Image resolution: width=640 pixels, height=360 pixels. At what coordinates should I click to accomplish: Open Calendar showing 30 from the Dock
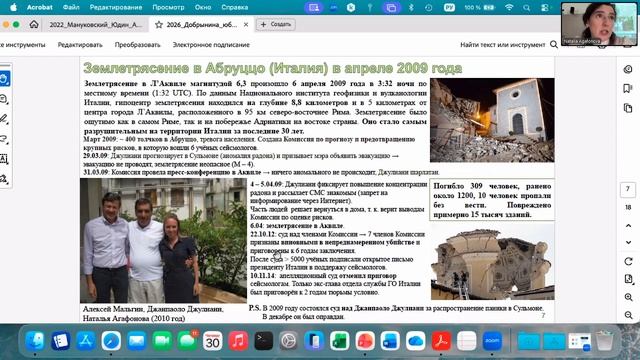point(213,341)
